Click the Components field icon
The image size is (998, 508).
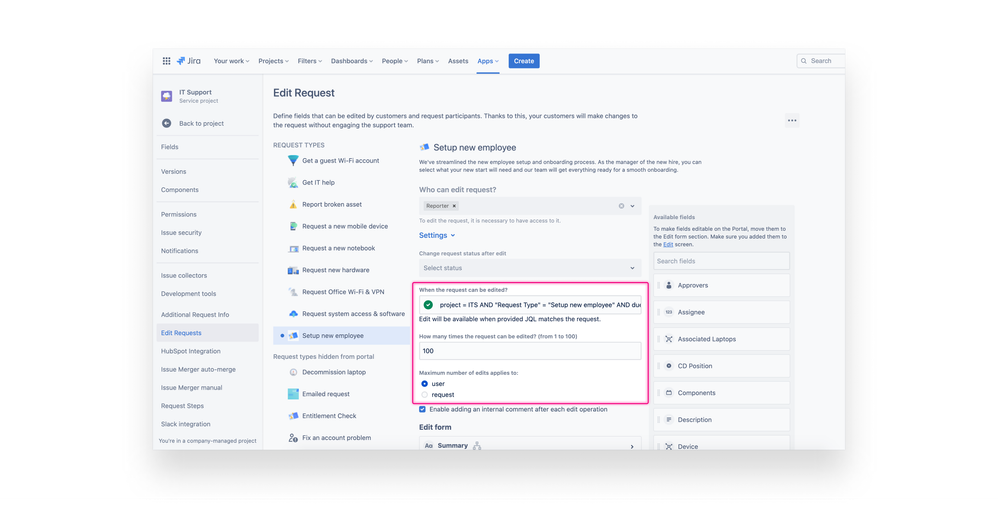[x=669, y=393]
